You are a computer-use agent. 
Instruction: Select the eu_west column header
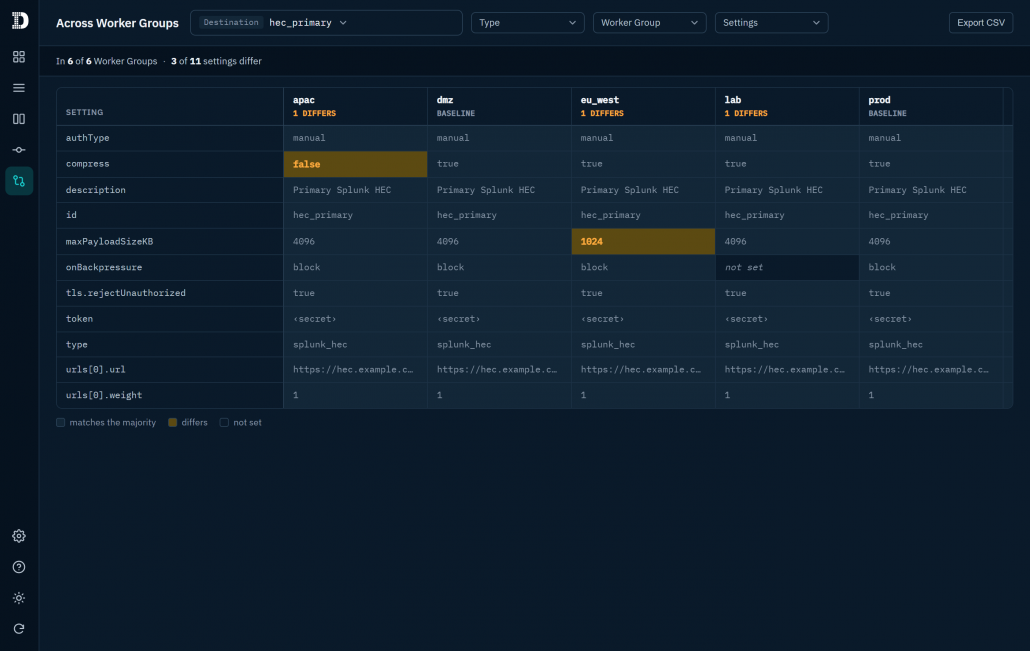[x=642, y=106]
